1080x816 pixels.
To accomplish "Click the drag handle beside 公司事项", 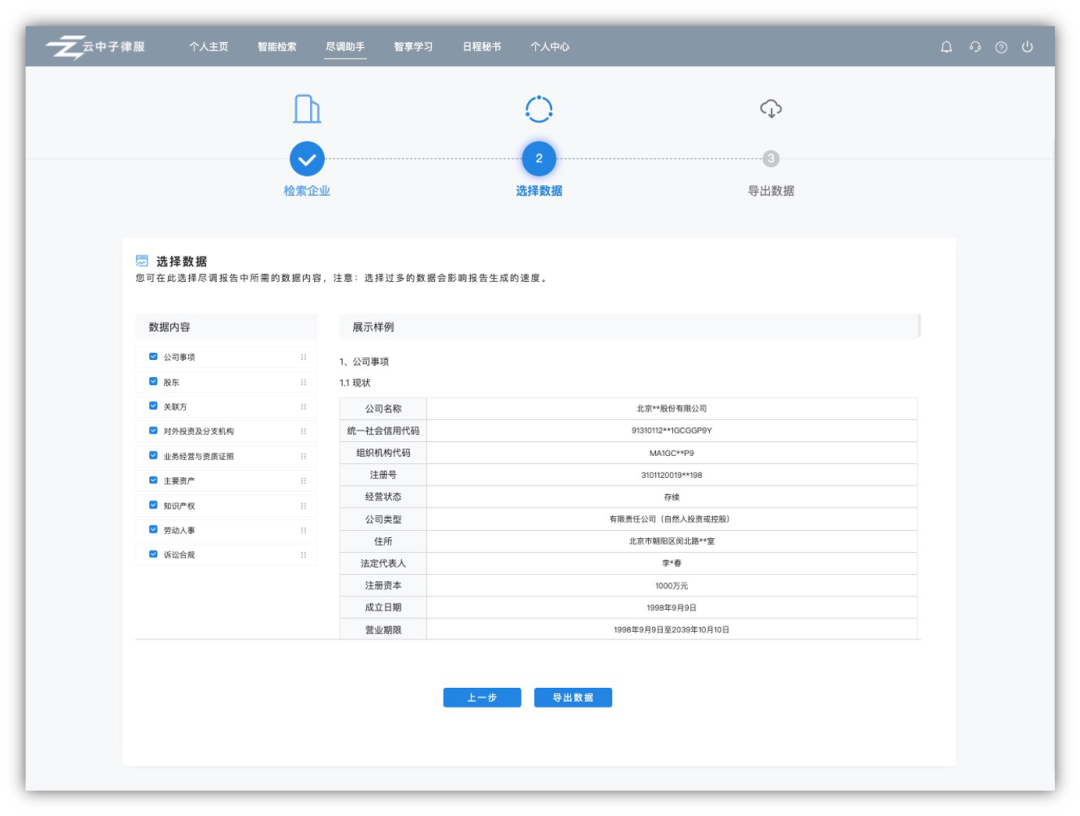I will (x=304, y=357).
